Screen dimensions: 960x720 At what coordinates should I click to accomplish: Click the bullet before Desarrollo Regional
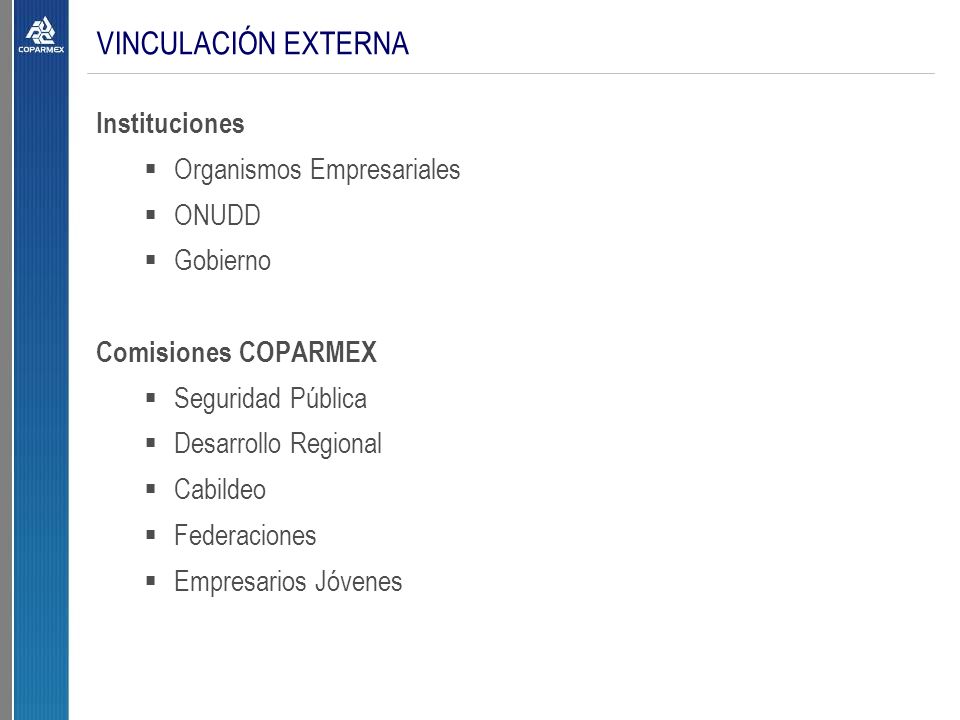[x=151, y=443]
